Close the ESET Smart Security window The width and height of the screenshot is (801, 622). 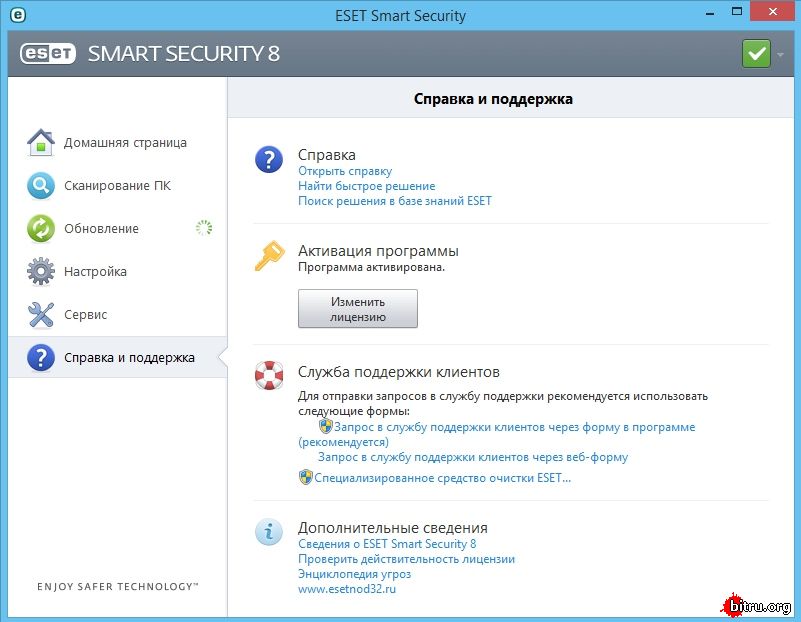coord(773,11)
